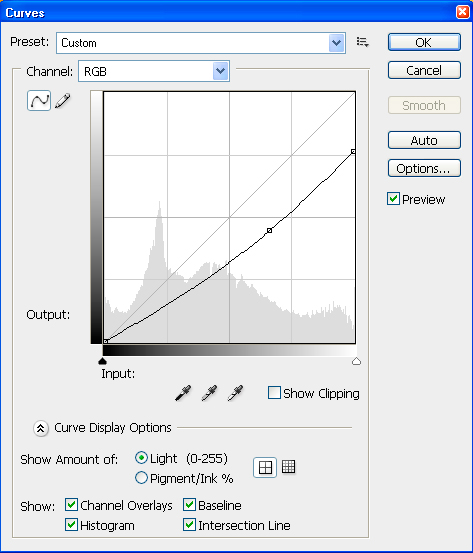The width and height of the screenshot is (473, 553).
Task: Pick the white point eyedropper
Action: [x=235, y=393]
